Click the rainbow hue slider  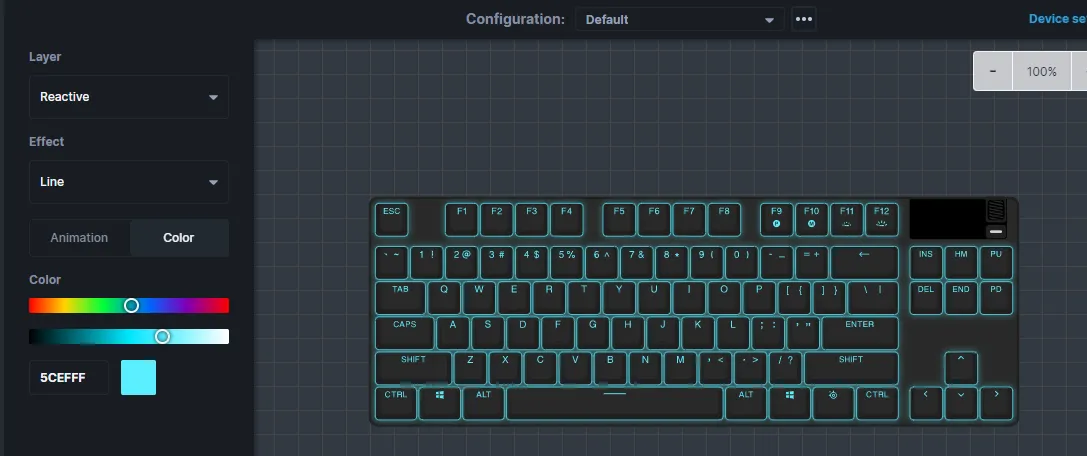[x=129, y=306]
